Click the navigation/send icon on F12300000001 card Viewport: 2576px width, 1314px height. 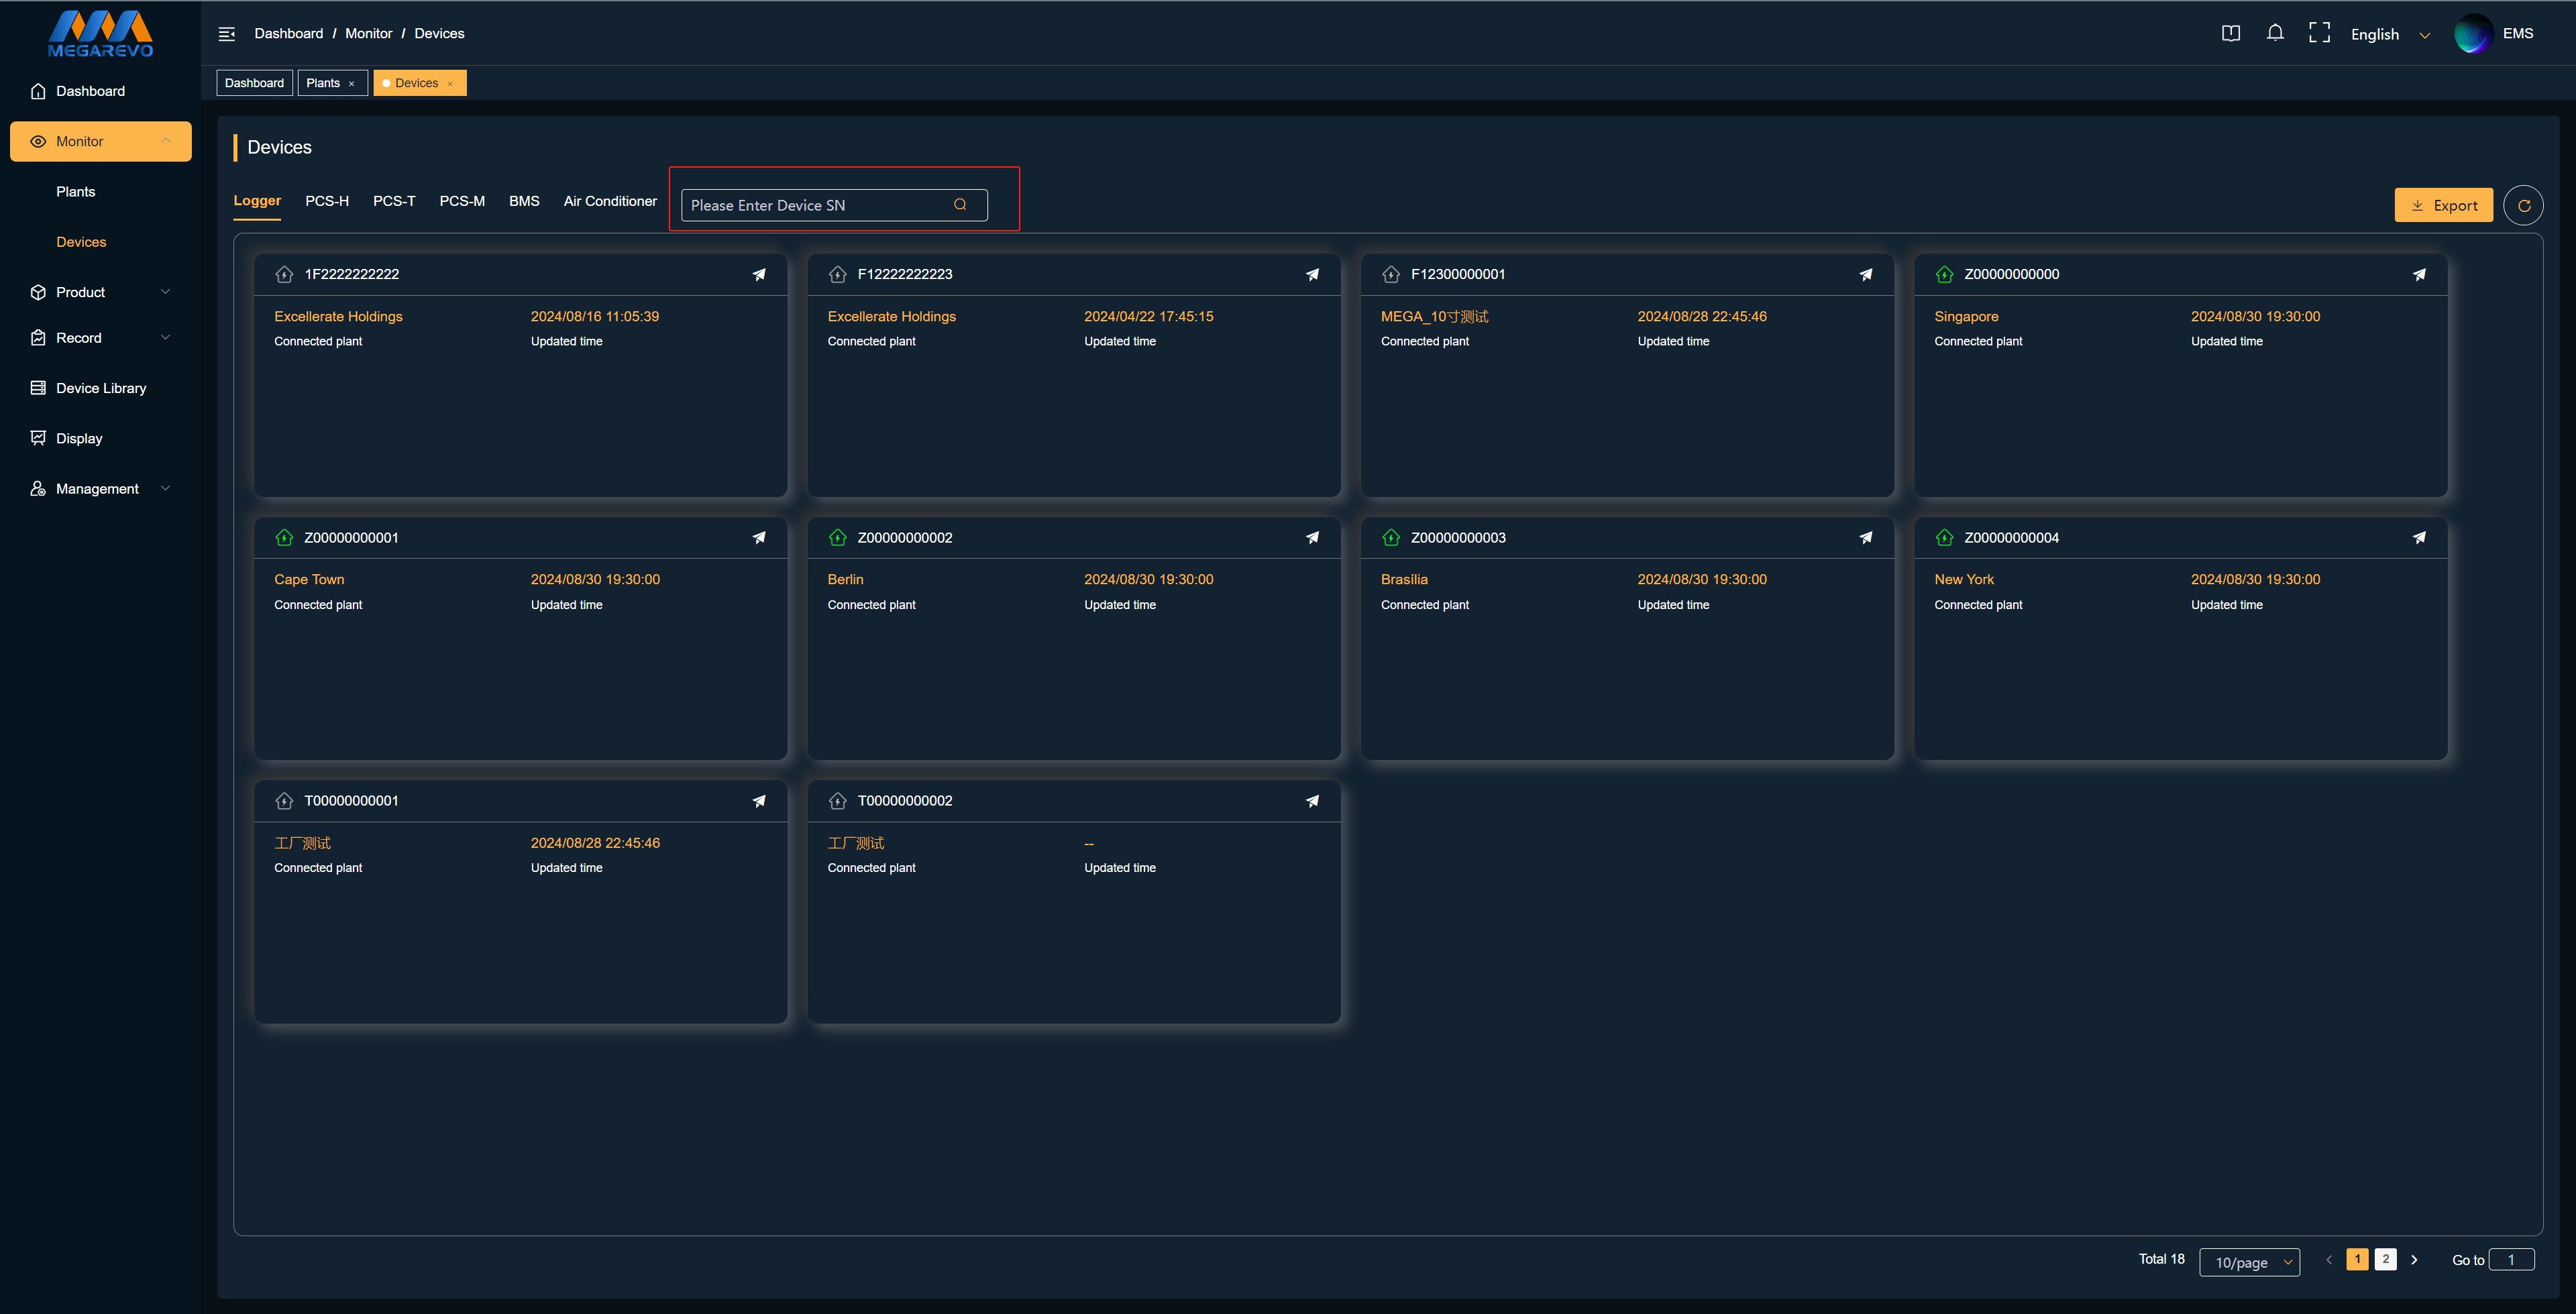point(1866,273)
